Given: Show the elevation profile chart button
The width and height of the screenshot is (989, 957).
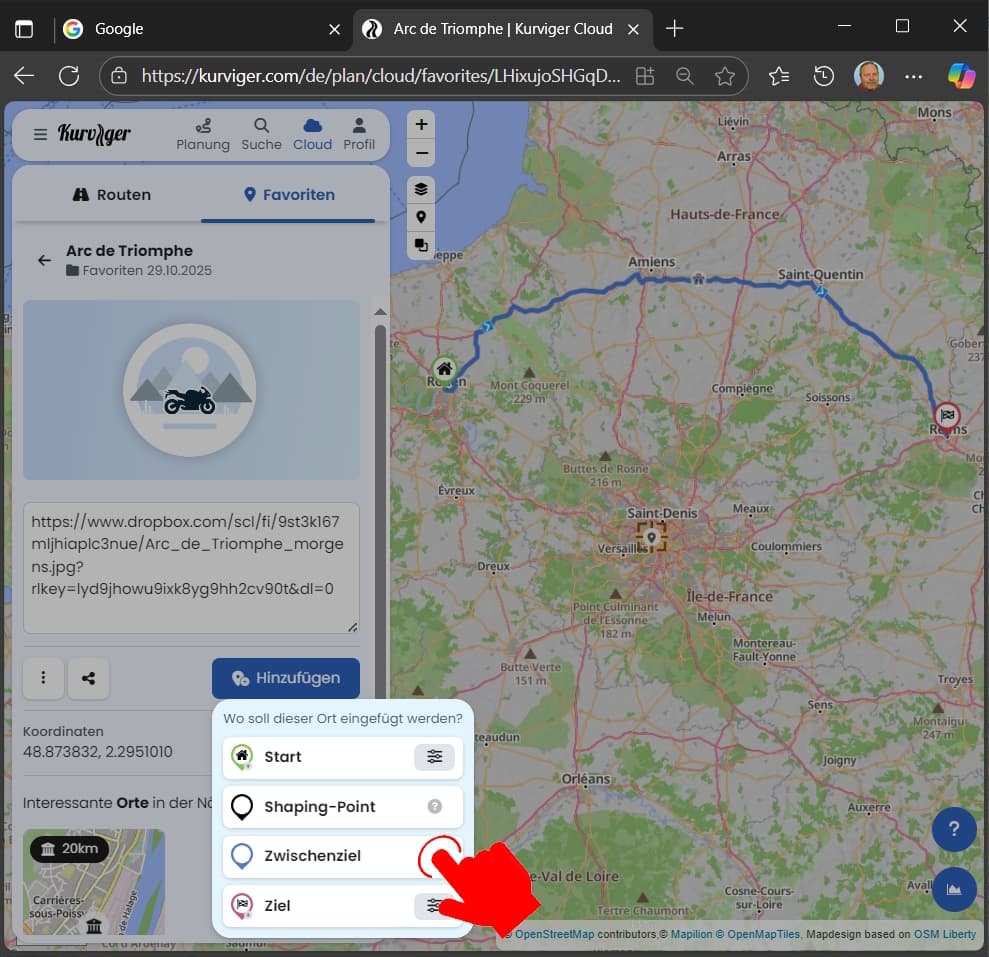Looking at the screenshot, I should pyautogui.click(x=953, y=888).
